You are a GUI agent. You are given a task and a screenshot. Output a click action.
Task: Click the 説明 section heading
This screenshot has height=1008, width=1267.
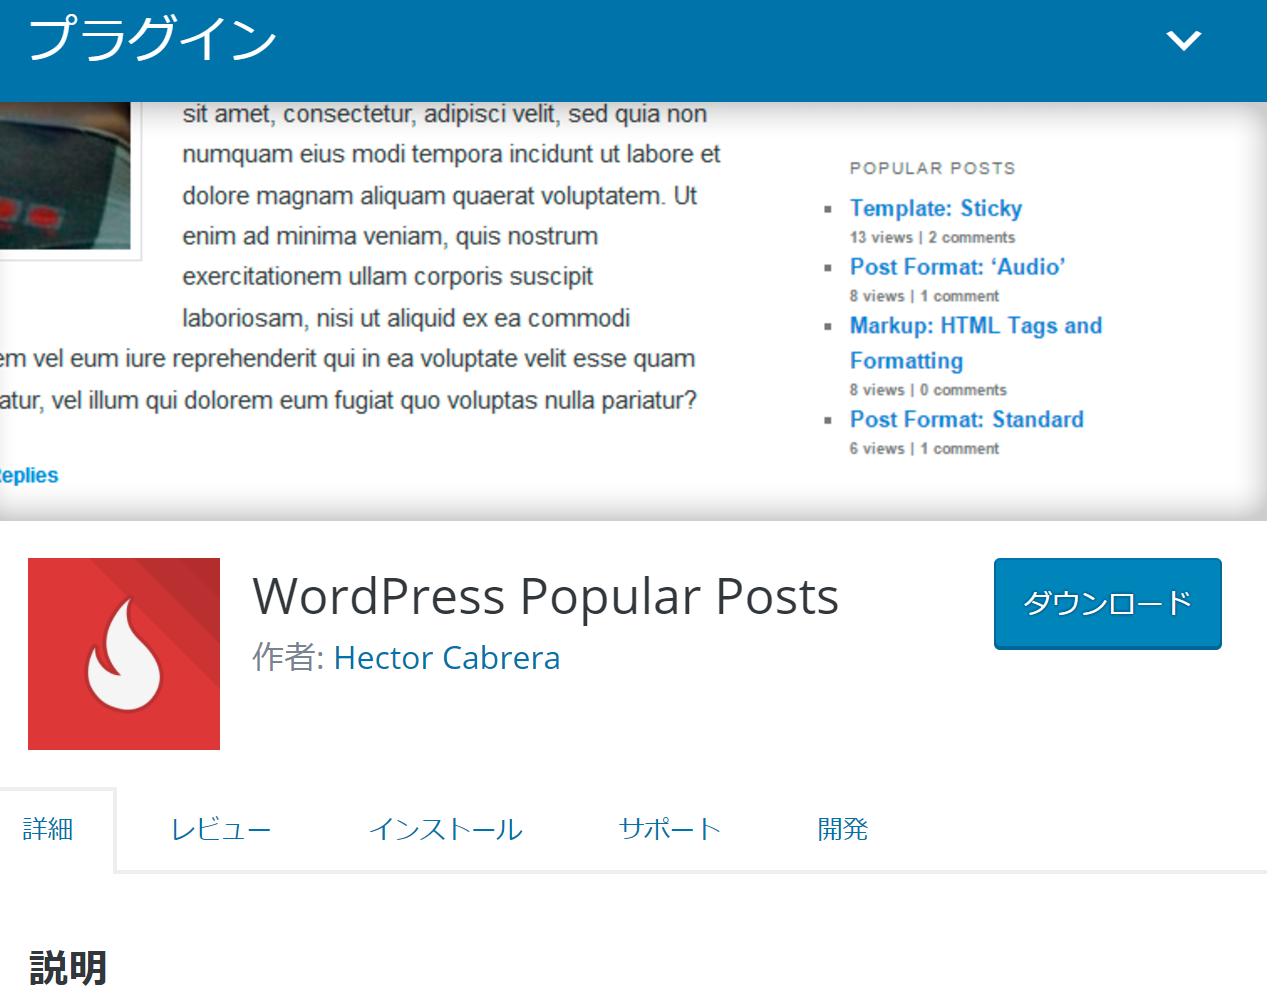pos(68,968)
